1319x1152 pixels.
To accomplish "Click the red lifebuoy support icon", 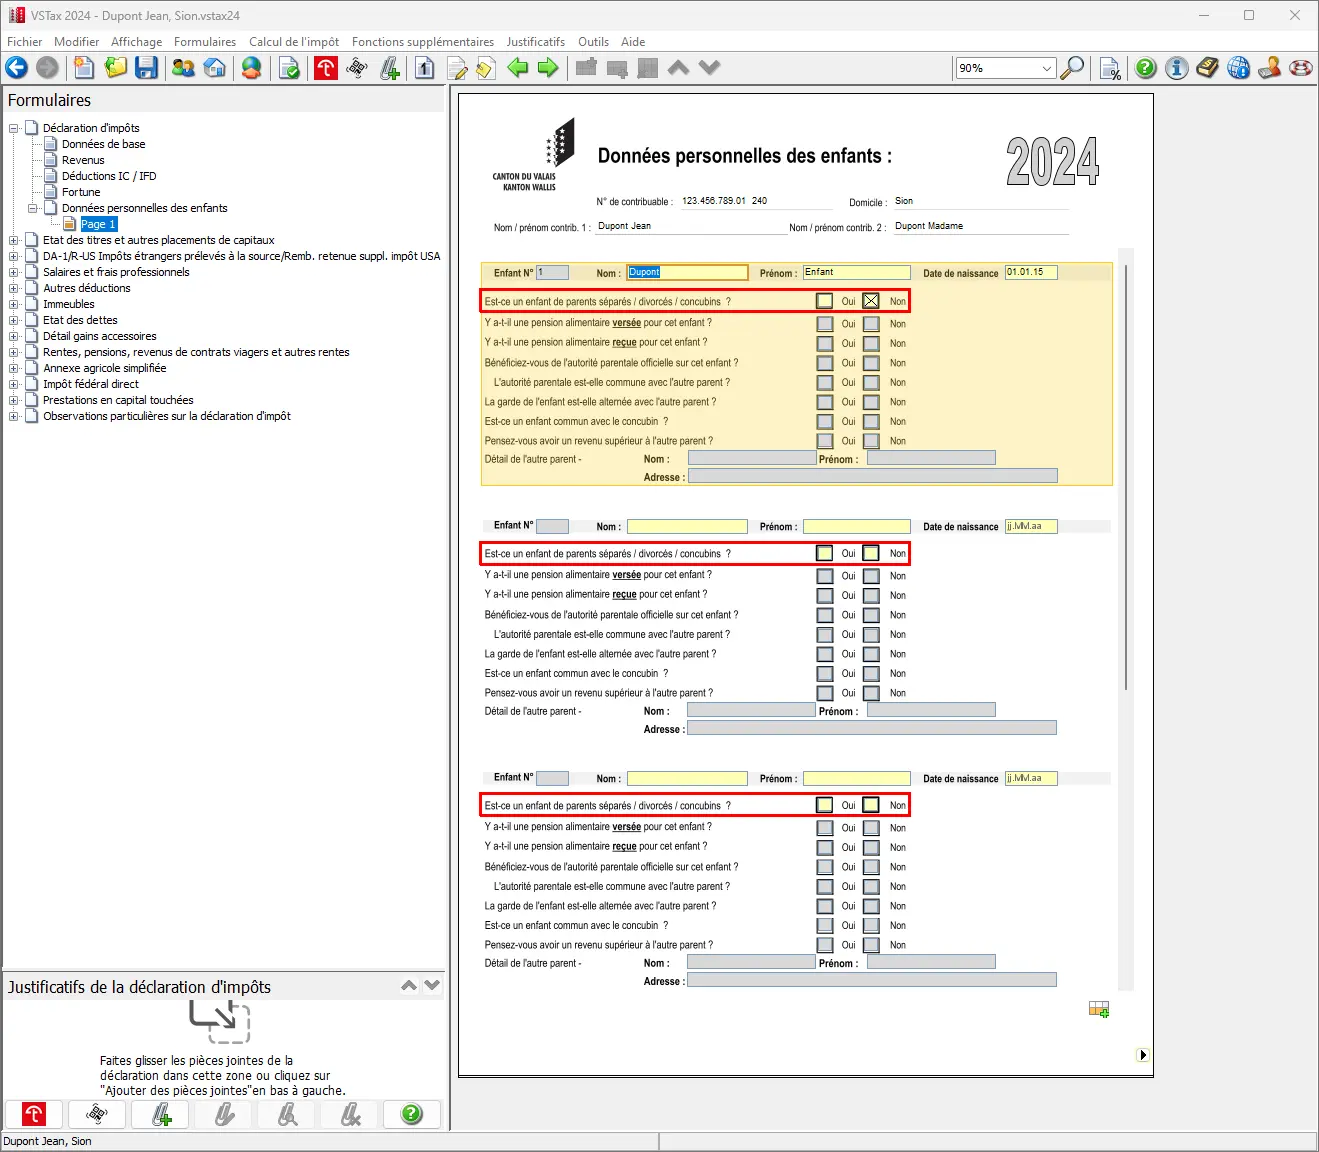I will [1301, 68].
